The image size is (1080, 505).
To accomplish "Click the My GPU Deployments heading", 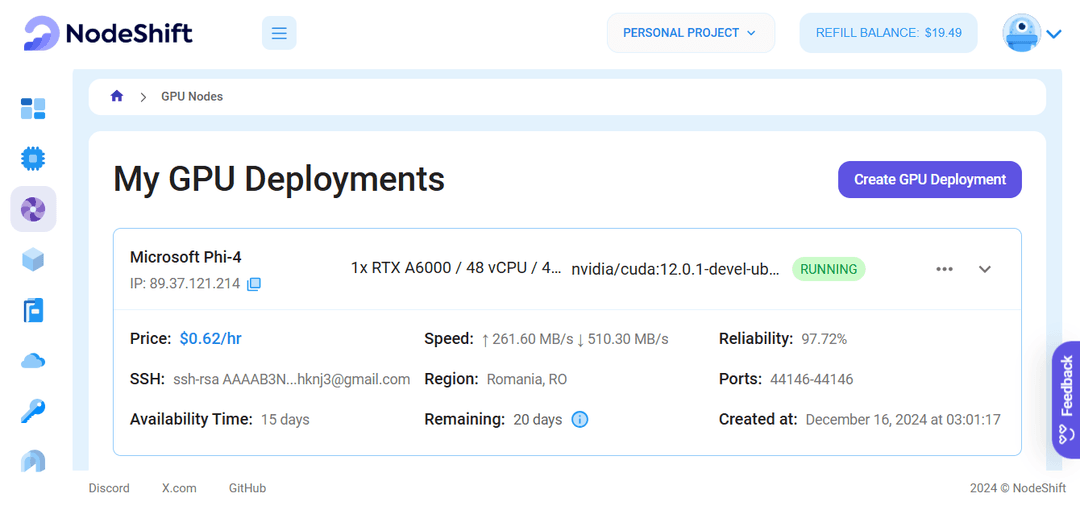I will click(279, 179).
